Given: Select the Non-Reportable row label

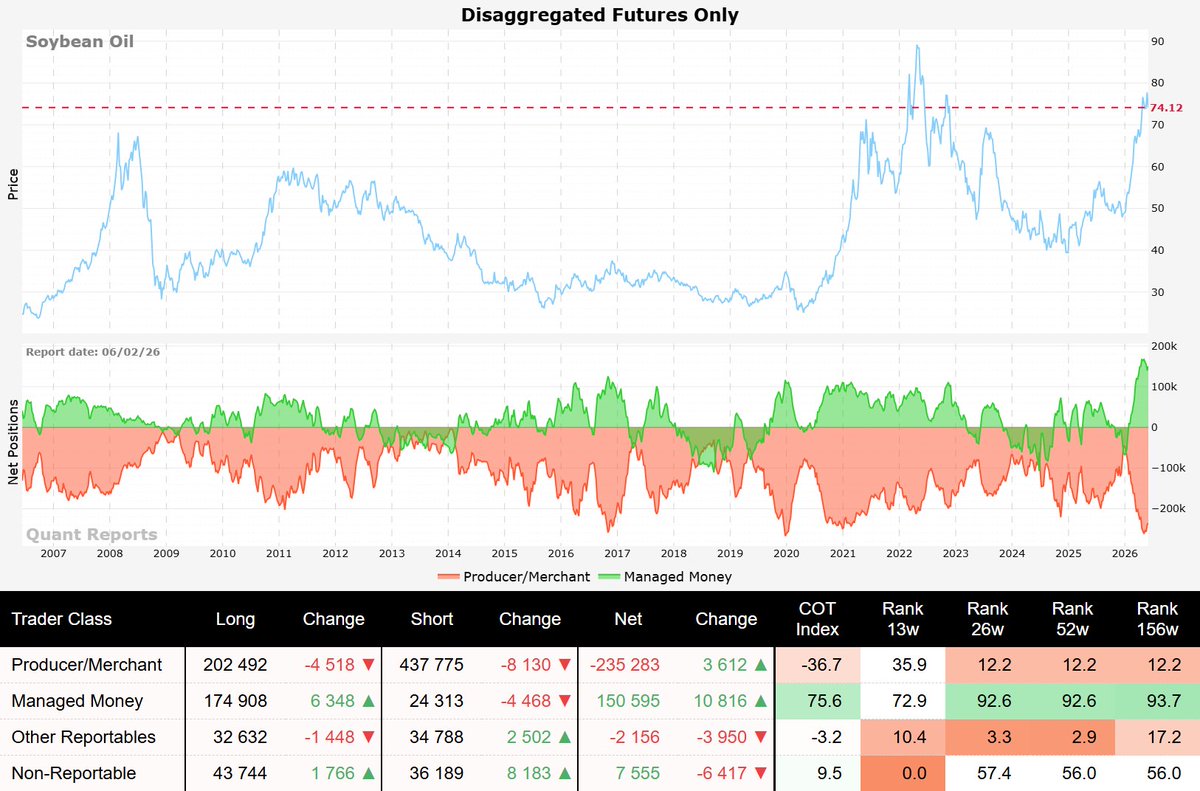Looking at the screenshot, I should coord(74,773).
